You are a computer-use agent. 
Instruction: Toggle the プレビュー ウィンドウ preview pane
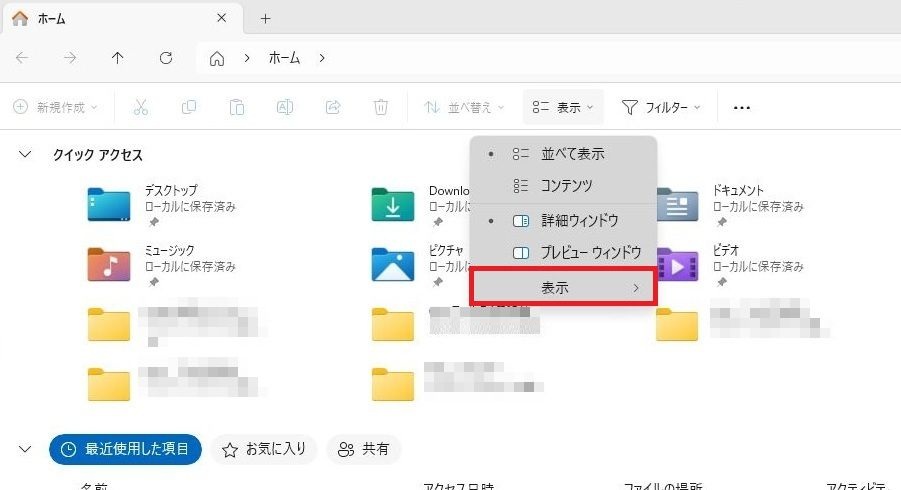[x=589, y=253]
